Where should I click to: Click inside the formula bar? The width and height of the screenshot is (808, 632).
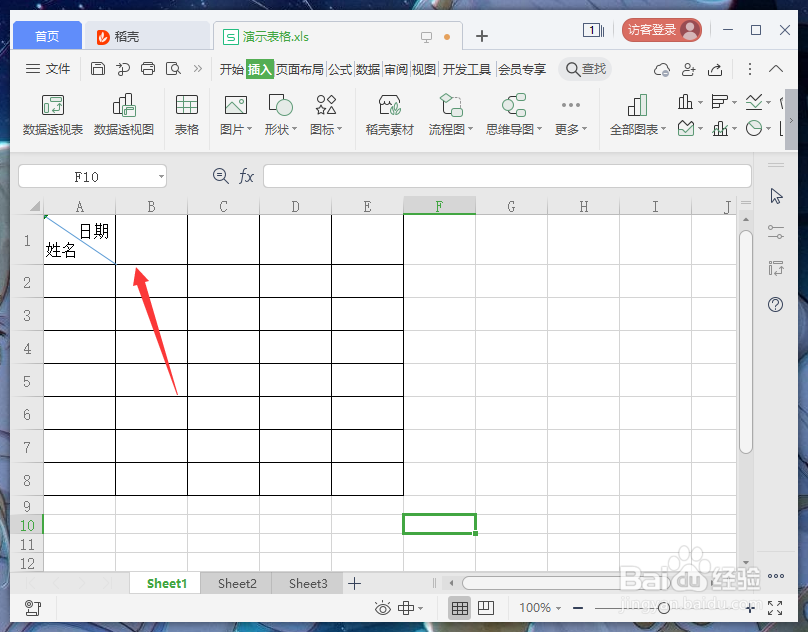tap(500, 176)
